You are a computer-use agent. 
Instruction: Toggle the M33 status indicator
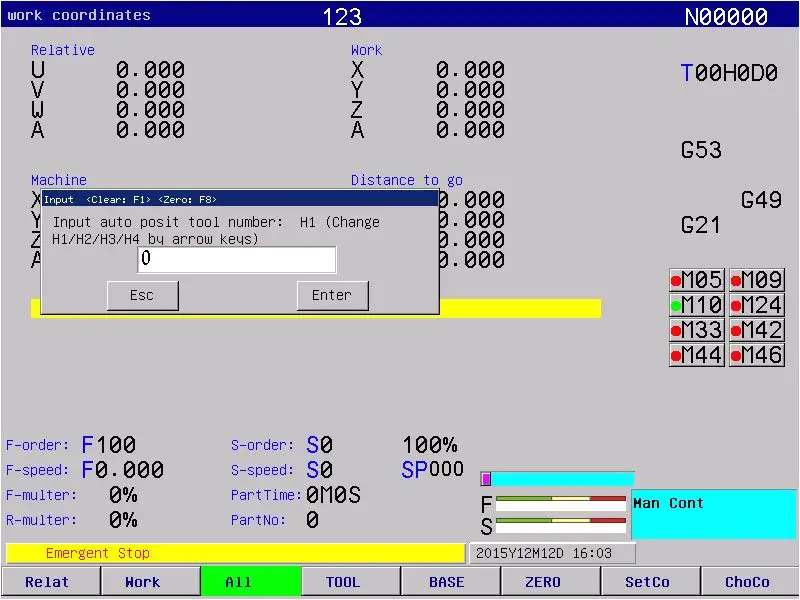tap(696, 330)
